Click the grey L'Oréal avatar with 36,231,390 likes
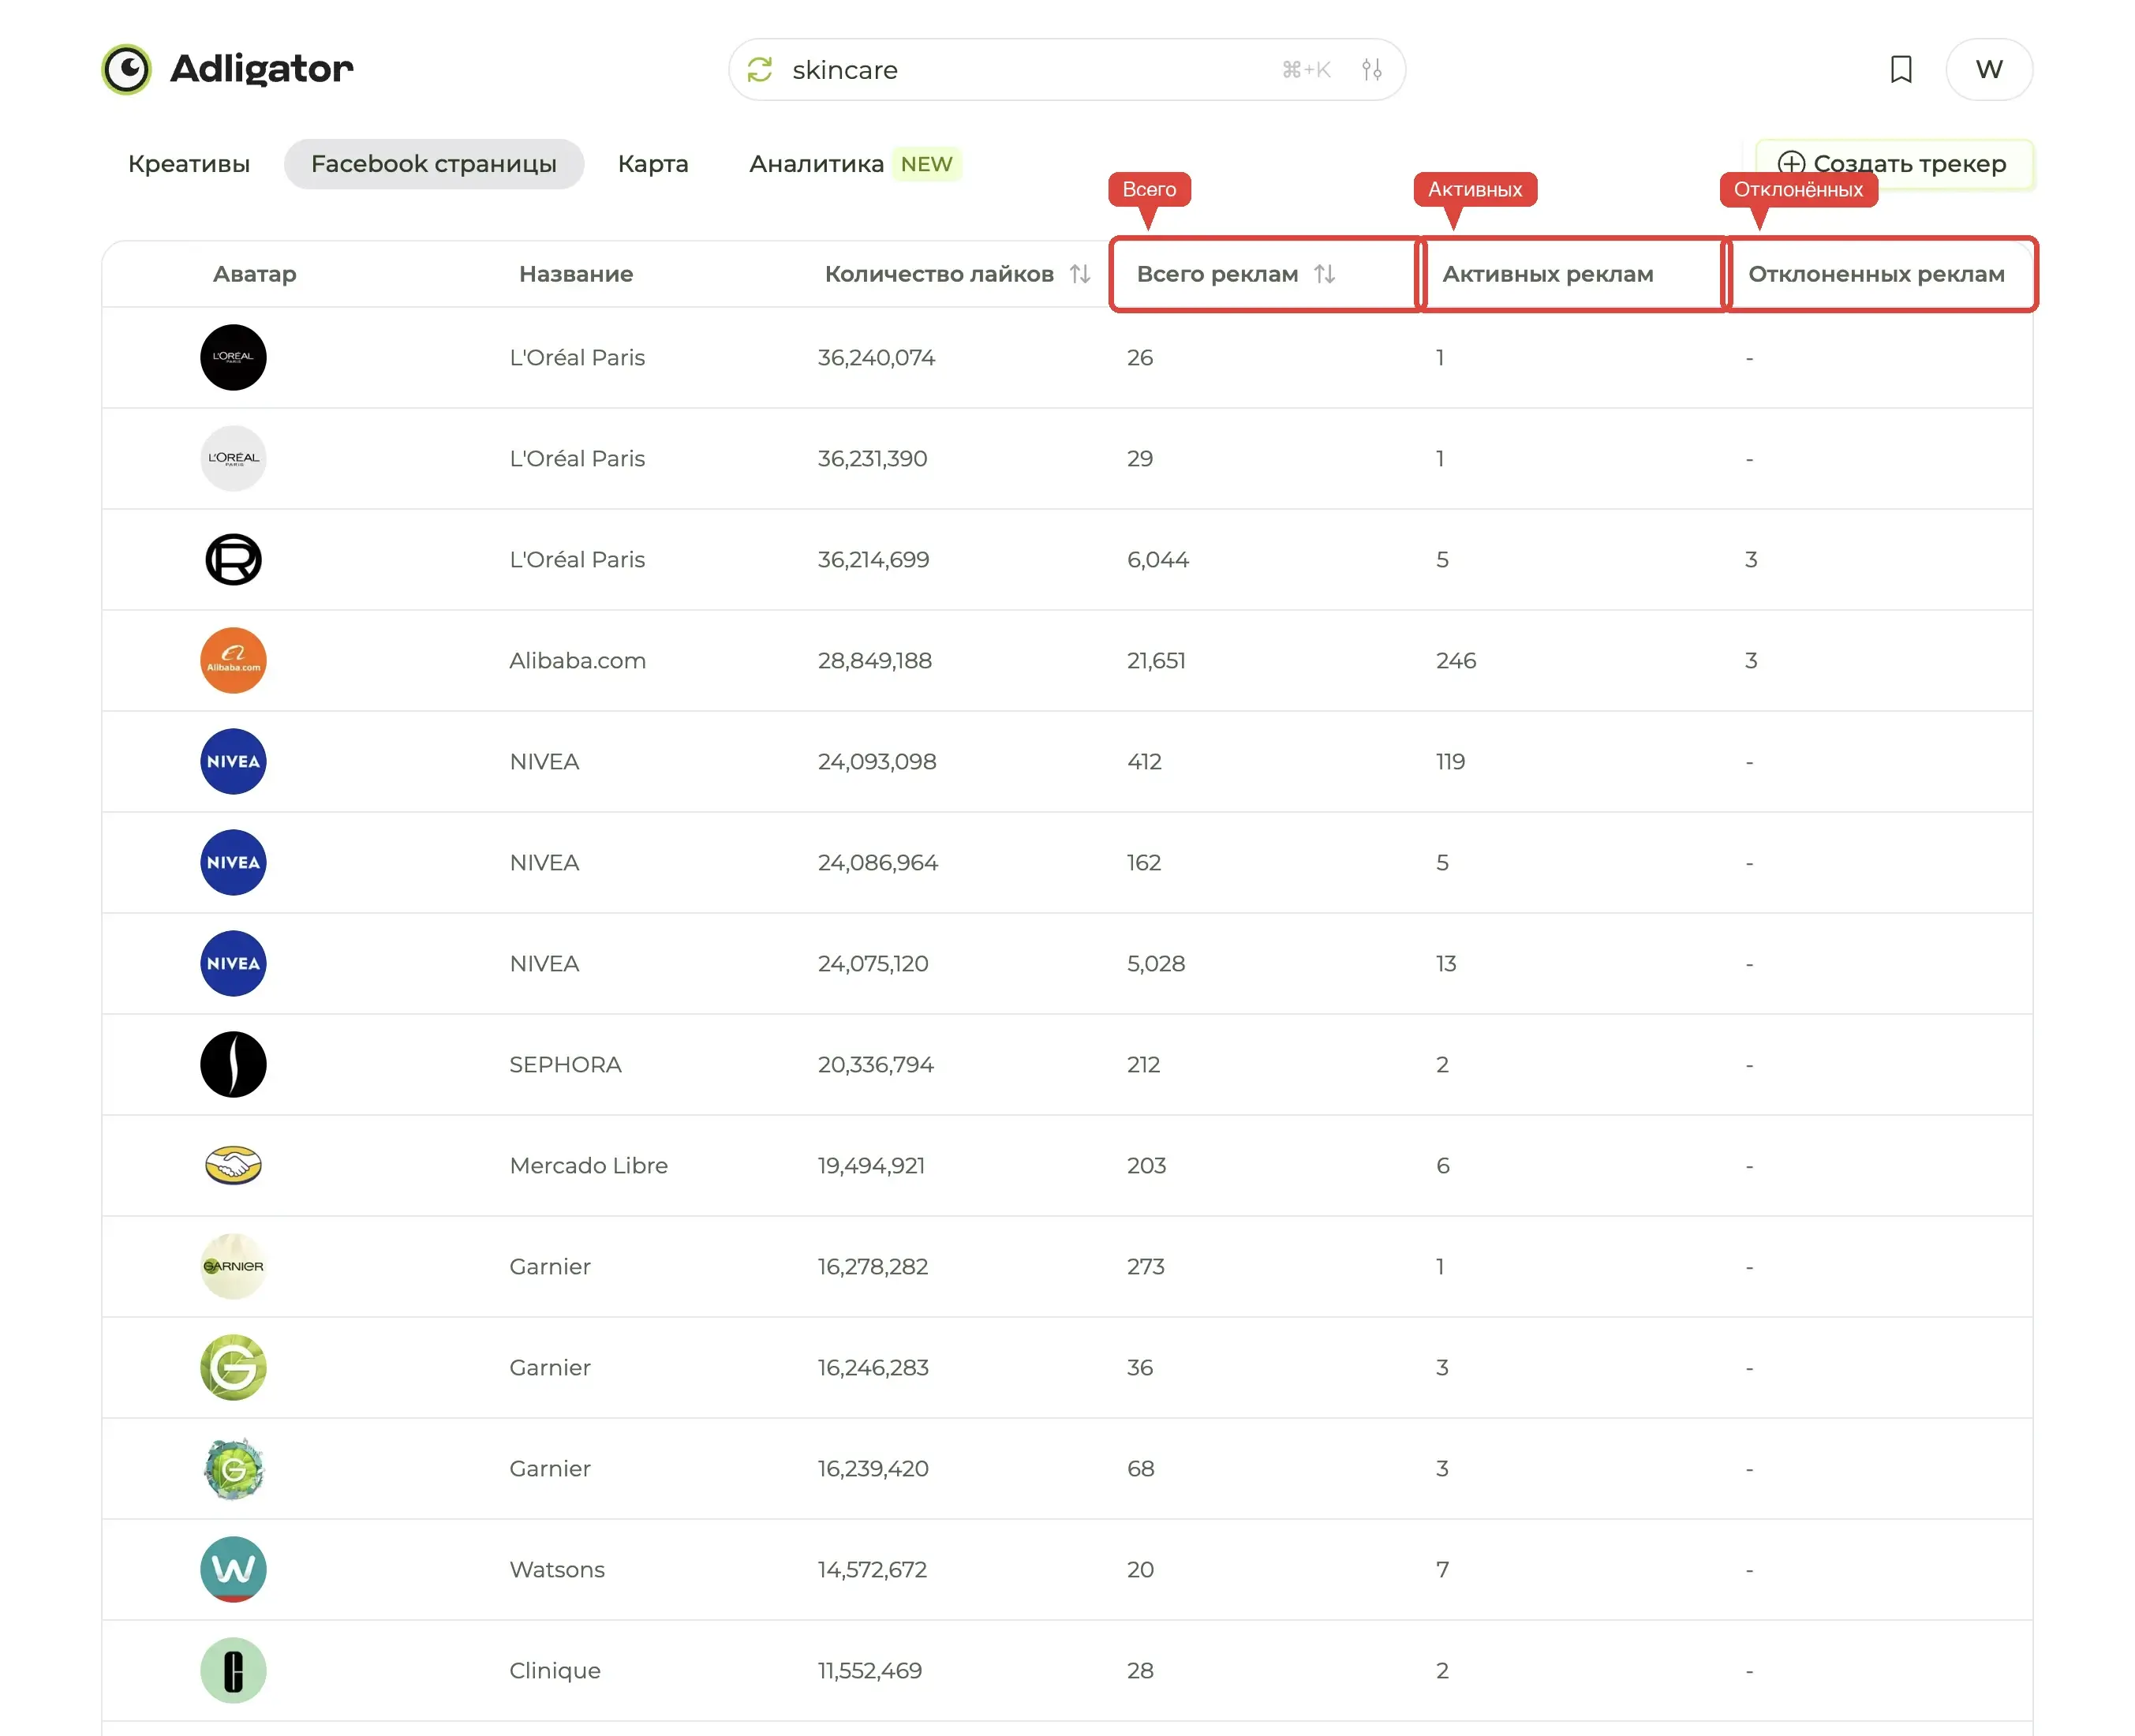 (233, 458)
